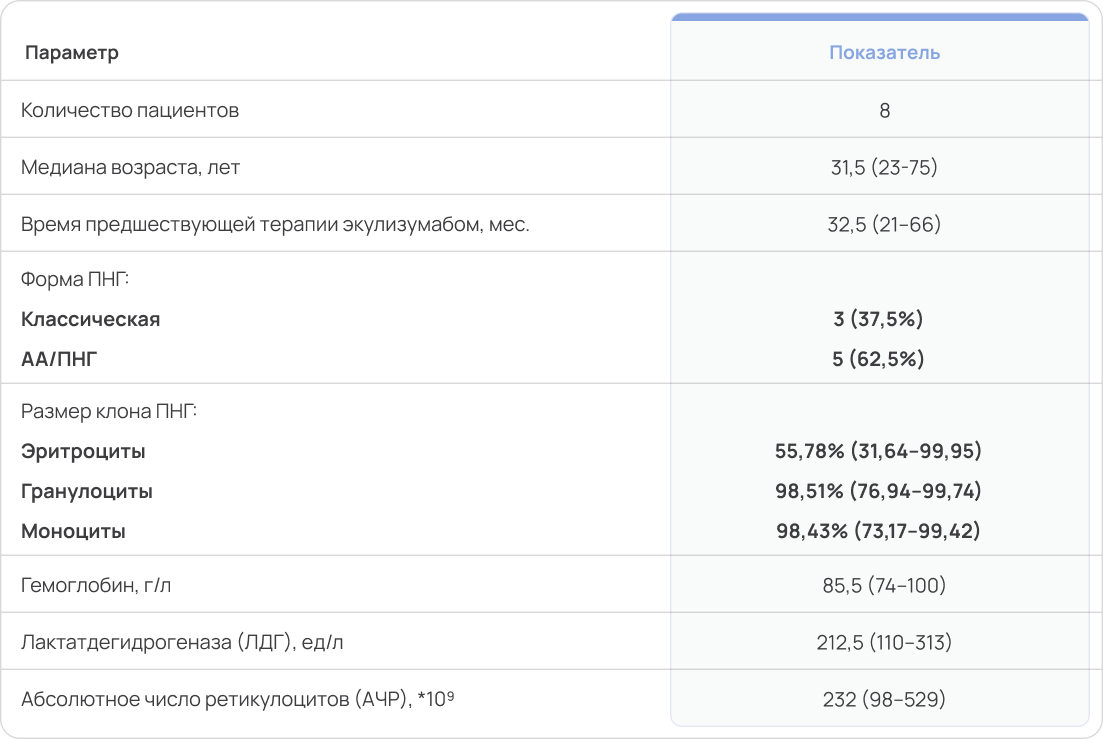Click the "Параметр" column header
This screenshot has height=739, width=1103.
72,53
